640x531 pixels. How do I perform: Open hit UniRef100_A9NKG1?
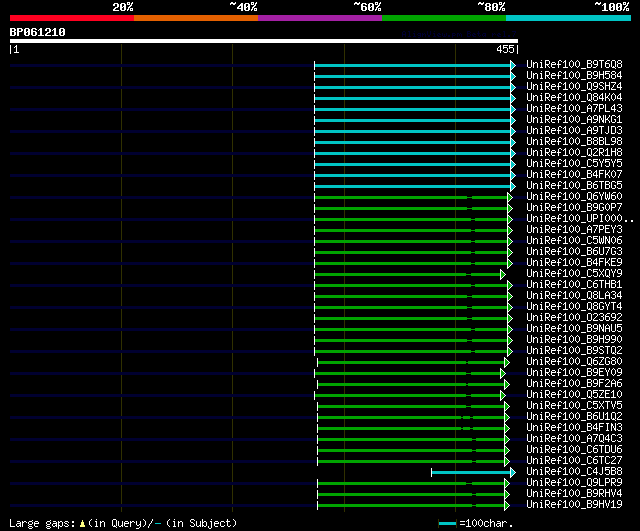574,120
